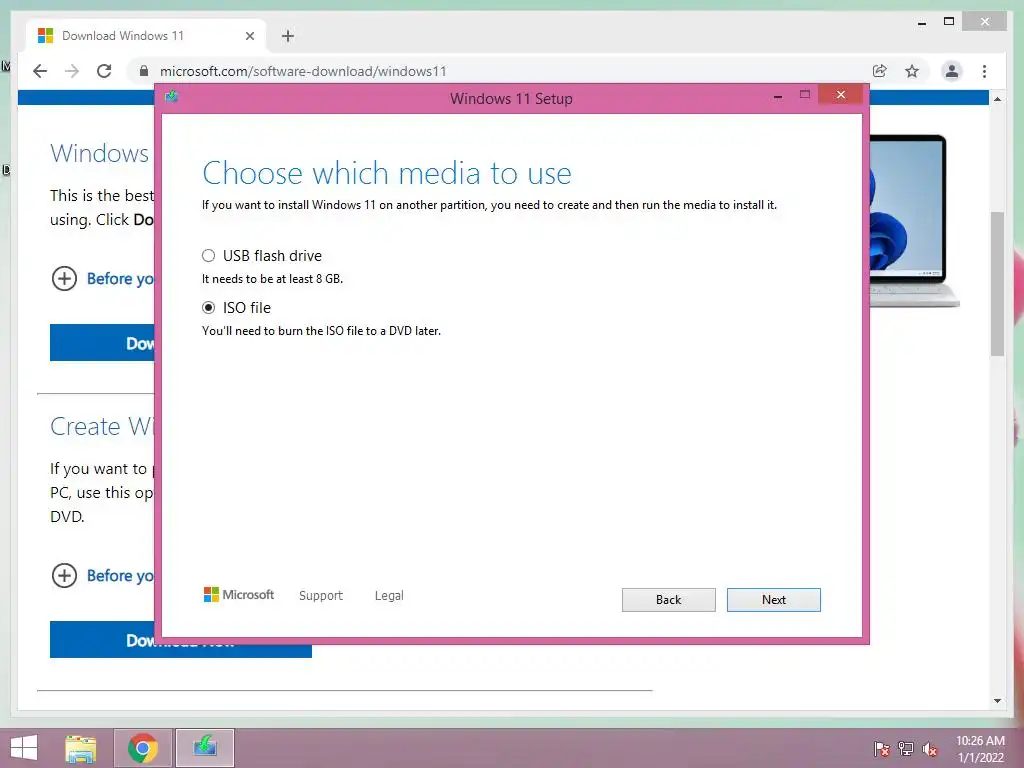Select the USB flash drive radio option
1024x768 pixels.
click(208, 255)
